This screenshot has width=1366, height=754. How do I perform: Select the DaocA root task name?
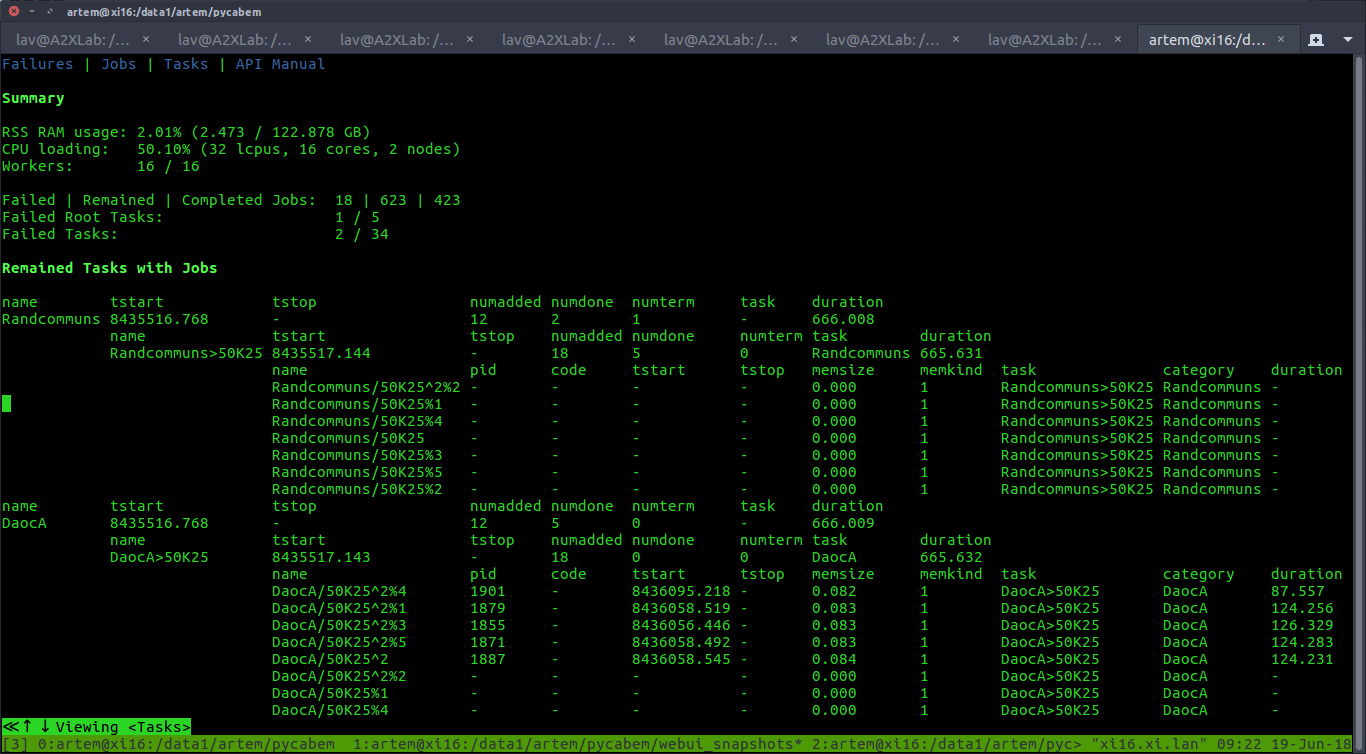pyautogui.click(x=24, y=523)
